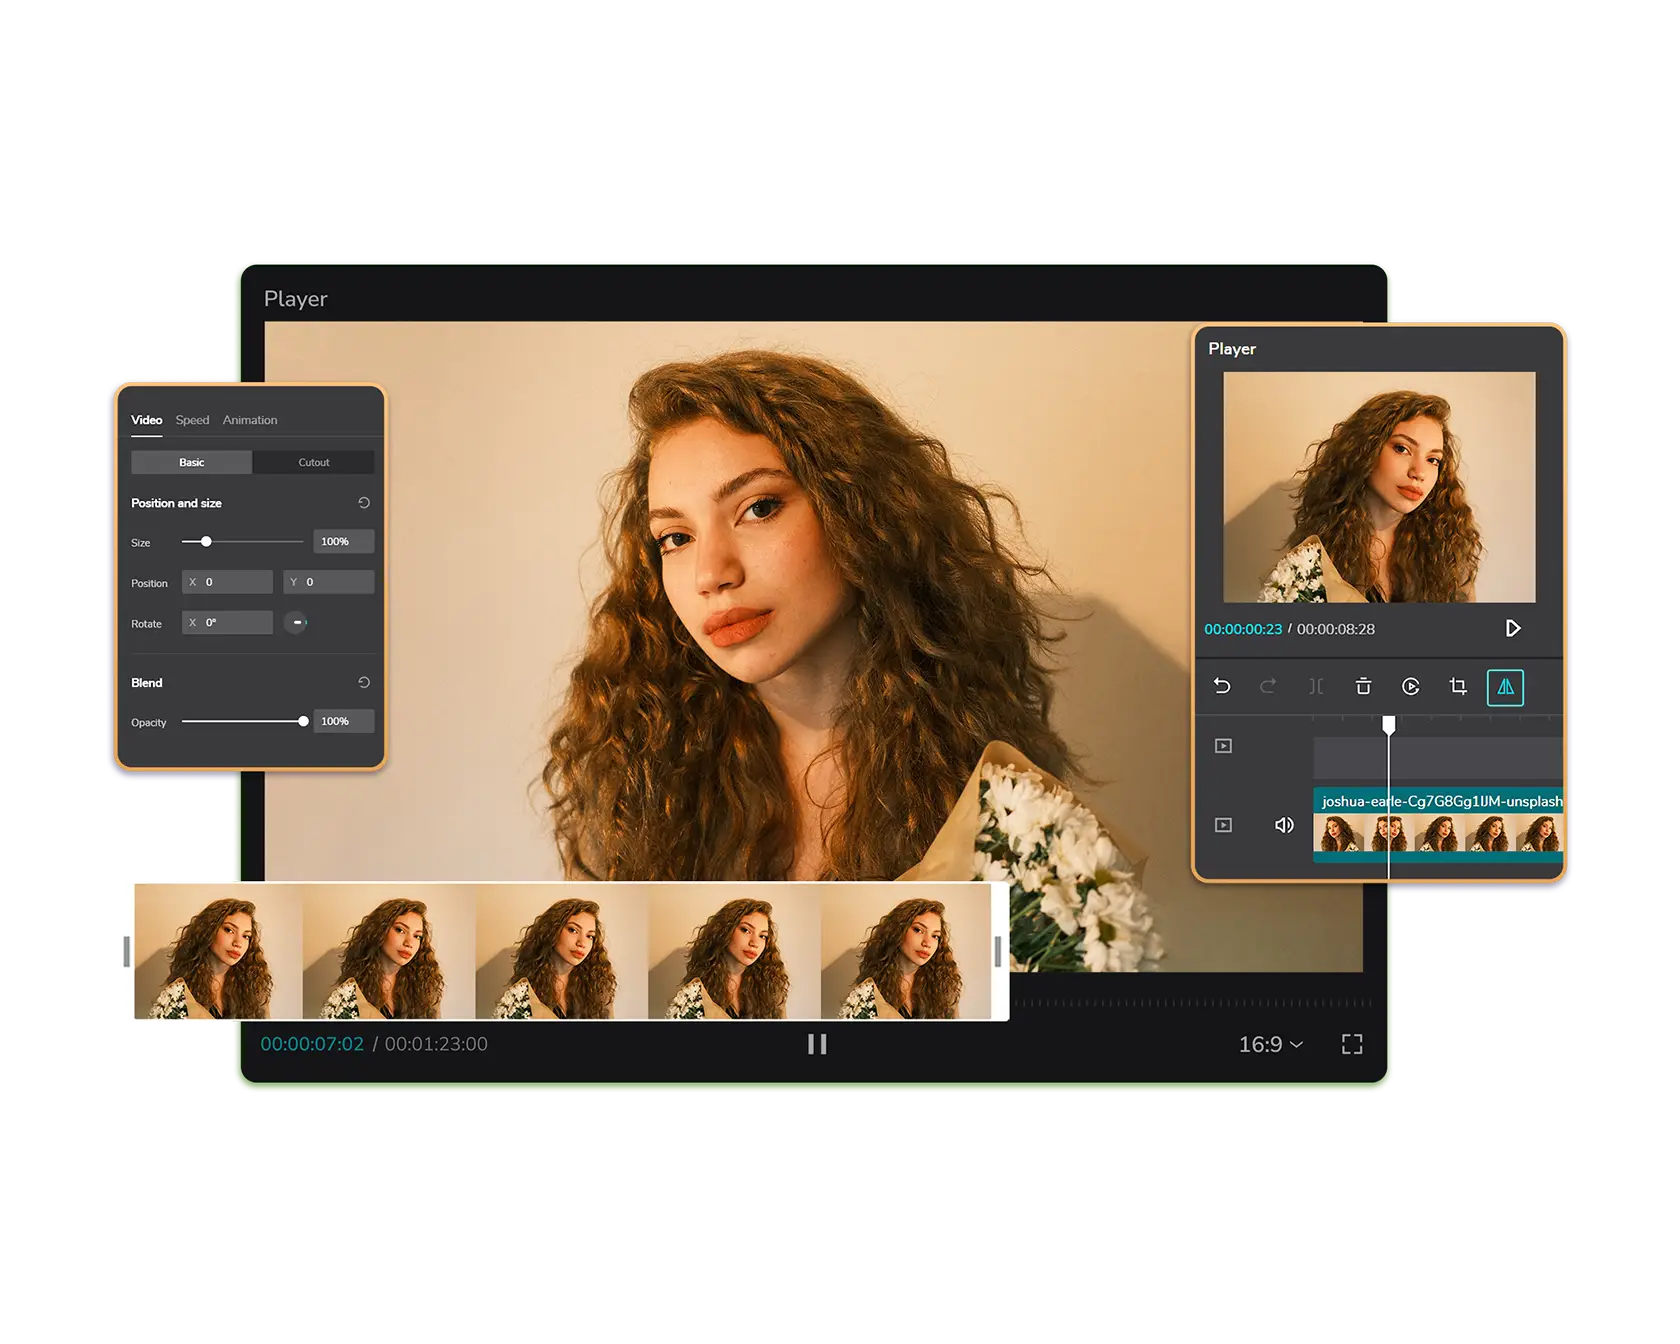Enter fullscreen from the main Player
The height and width of the screenshot is (1344, 1680).
1352,1044
